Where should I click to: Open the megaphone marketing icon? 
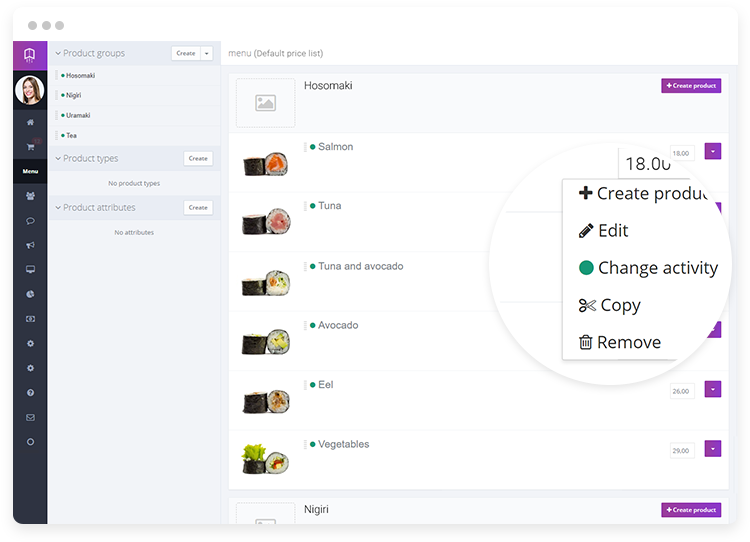pos(30,245)
